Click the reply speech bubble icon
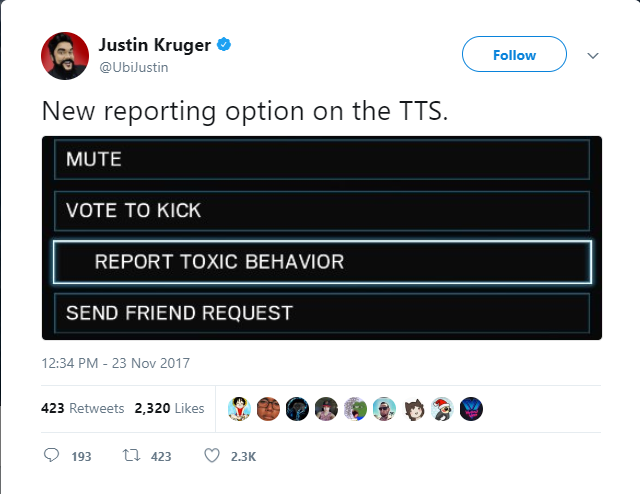This screenshot has width=640, height=494. 52,456
